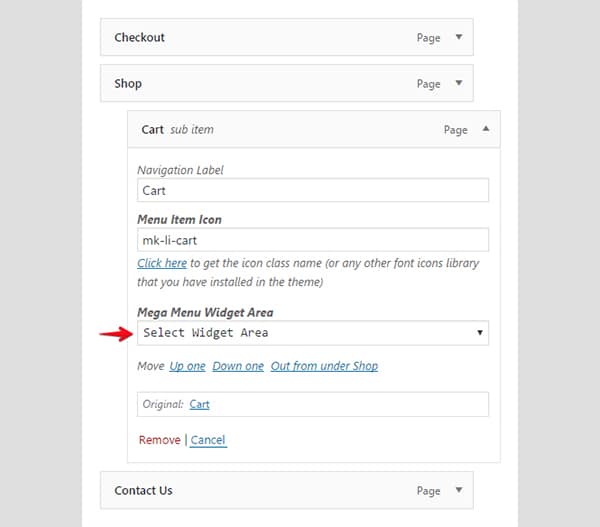Screen dimensions: 600x527
Task: Click the Original Cart info box
Action: (313, 404)
